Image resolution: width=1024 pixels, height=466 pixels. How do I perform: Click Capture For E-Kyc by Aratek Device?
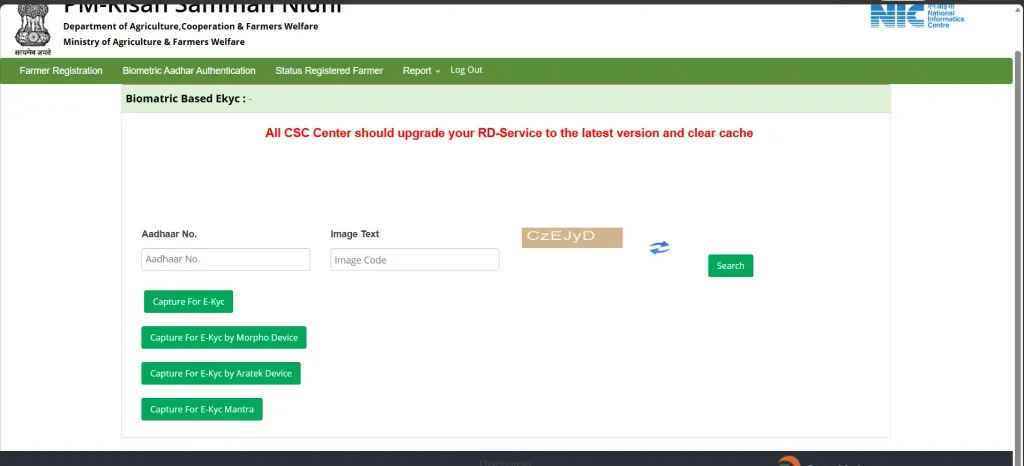221,373
